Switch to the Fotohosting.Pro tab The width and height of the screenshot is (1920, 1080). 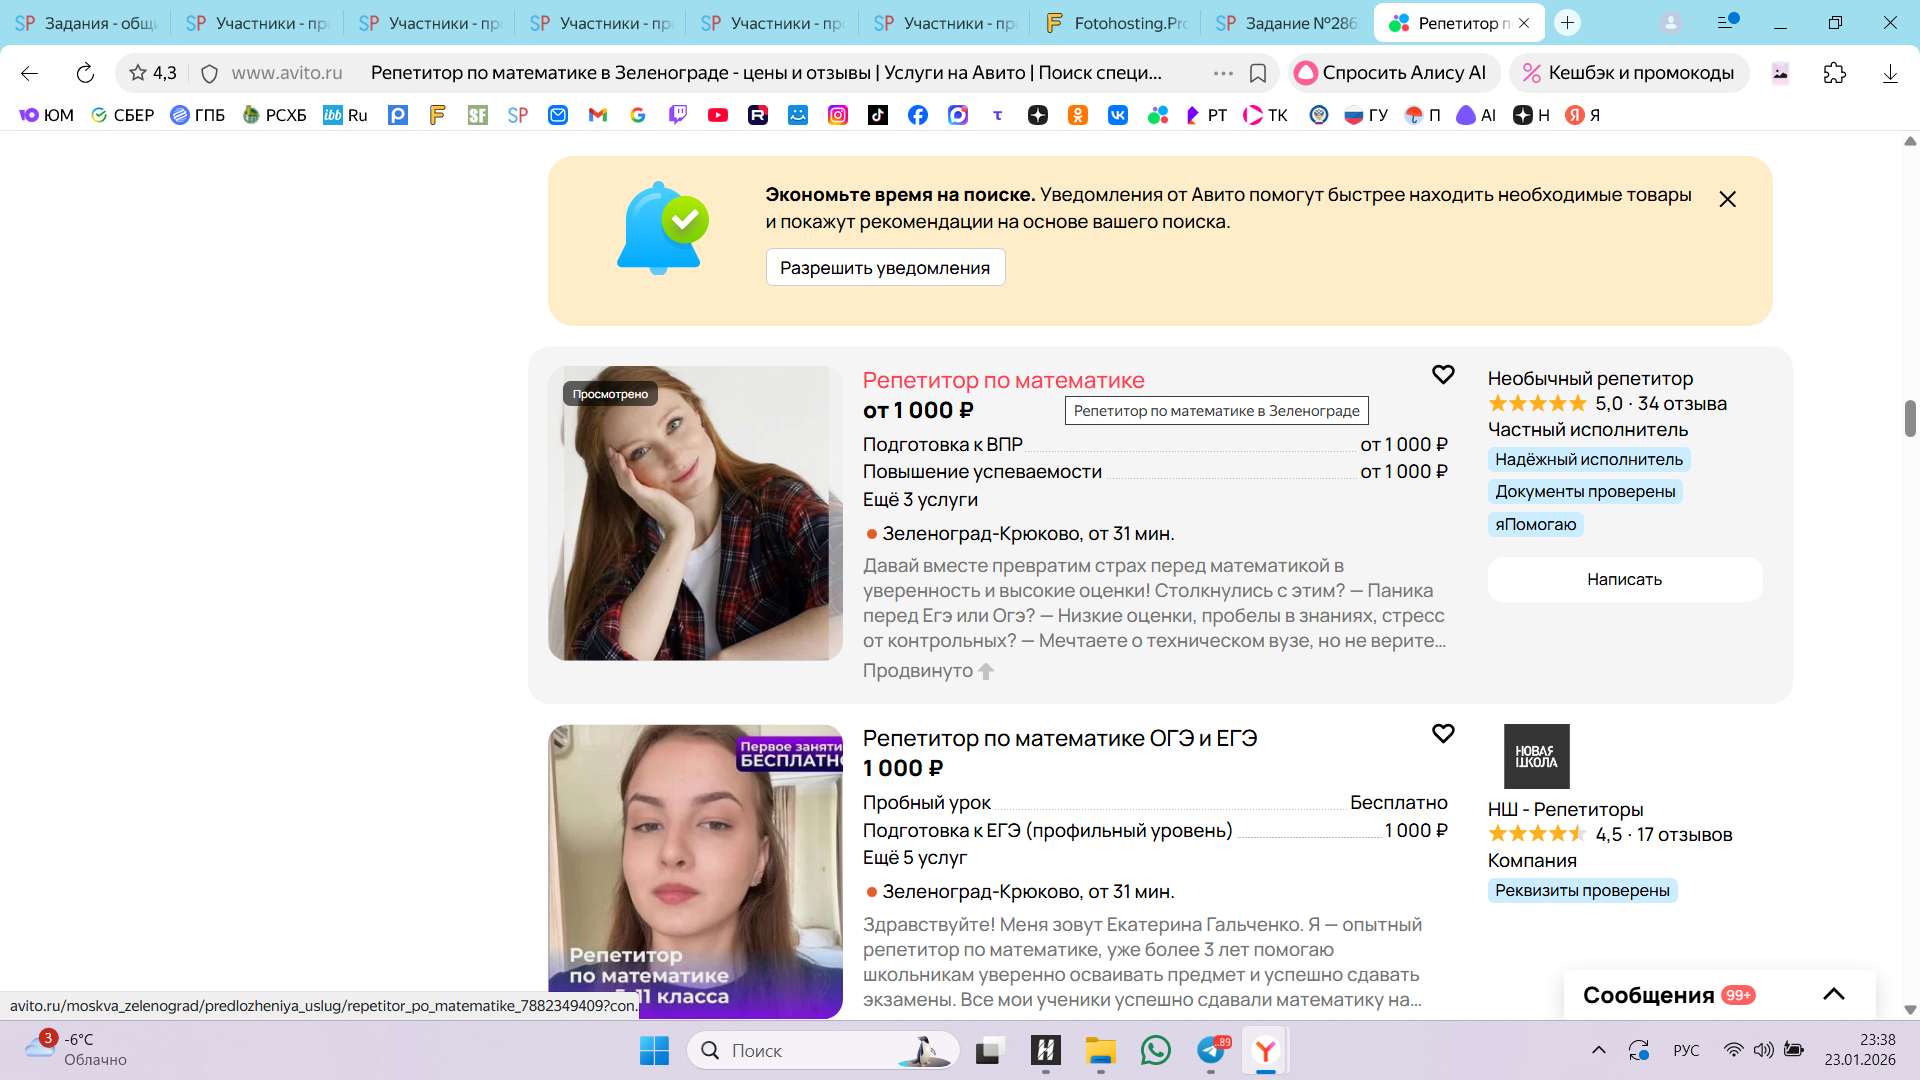(1115, 22)
